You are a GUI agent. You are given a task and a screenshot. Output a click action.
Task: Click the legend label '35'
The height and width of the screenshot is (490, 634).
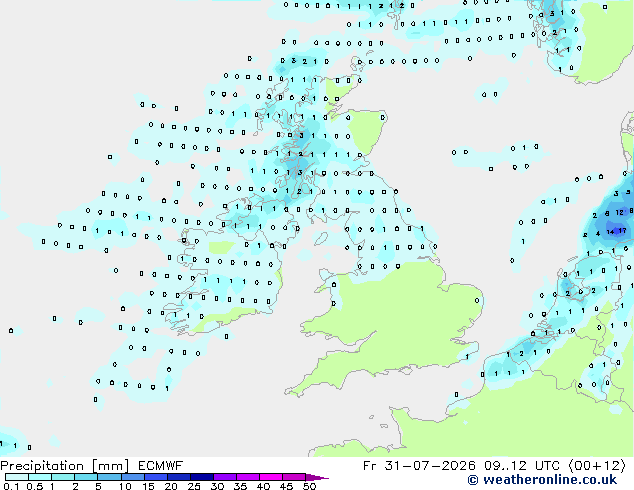tap(240, 486)
